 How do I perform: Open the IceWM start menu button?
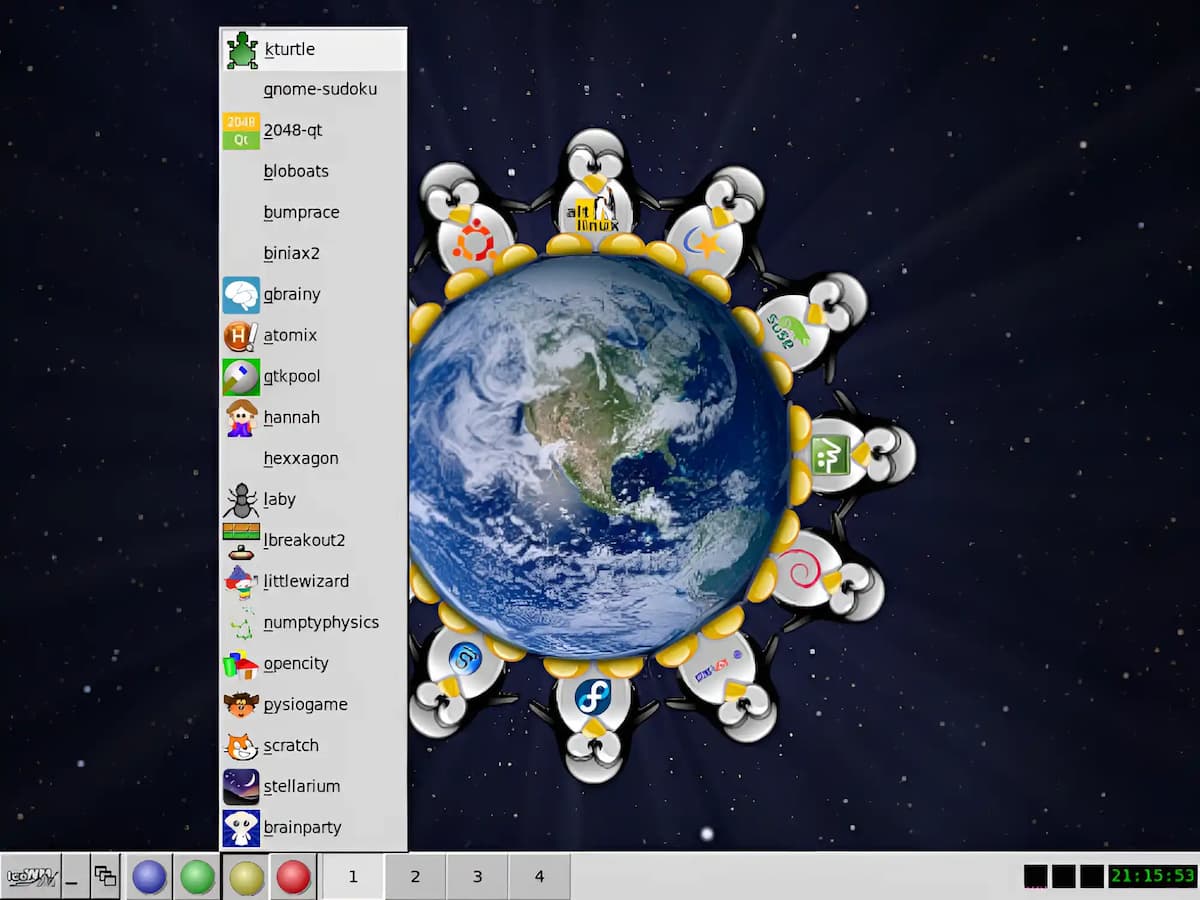click(x=30, y=877)
